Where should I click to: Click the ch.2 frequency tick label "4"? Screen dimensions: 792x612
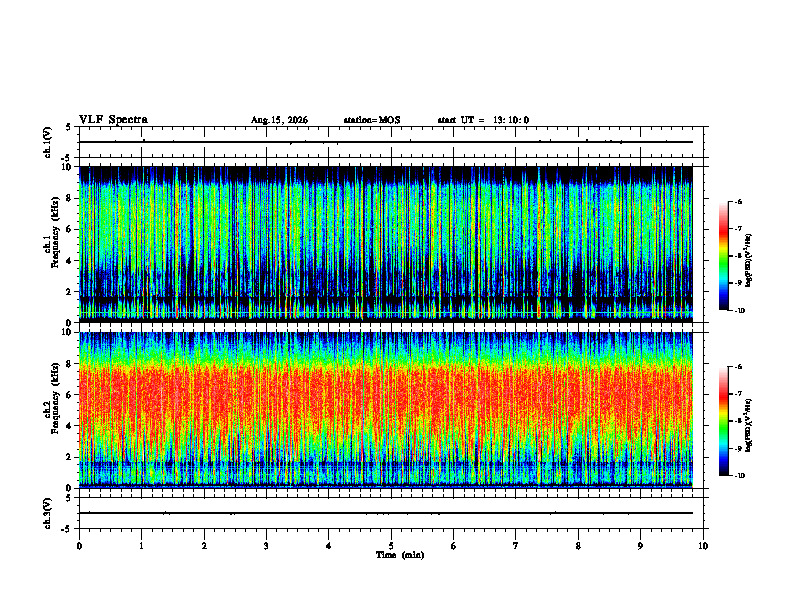click(x=70, y=426)
